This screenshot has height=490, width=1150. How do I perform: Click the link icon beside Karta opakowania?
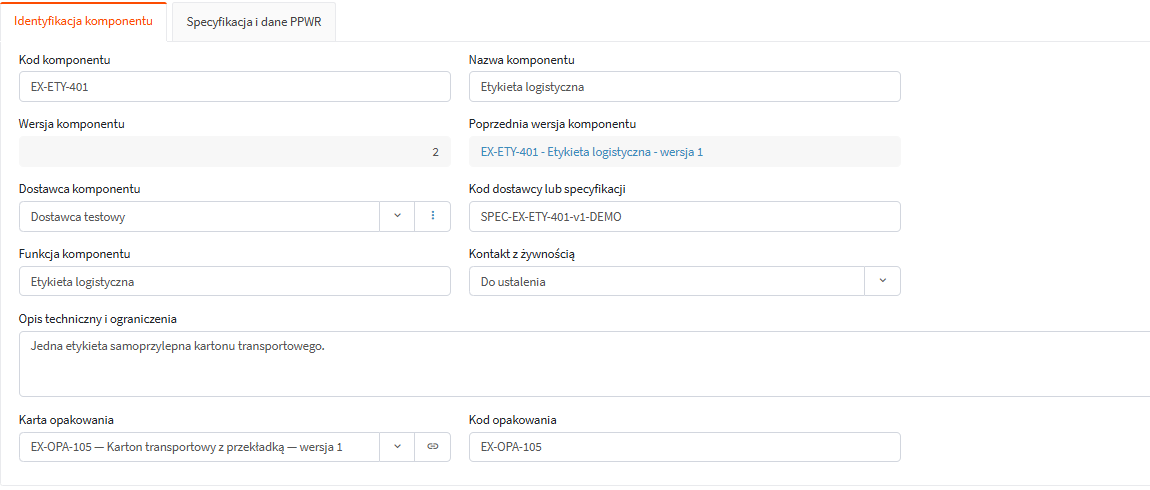tap(433, 447)
